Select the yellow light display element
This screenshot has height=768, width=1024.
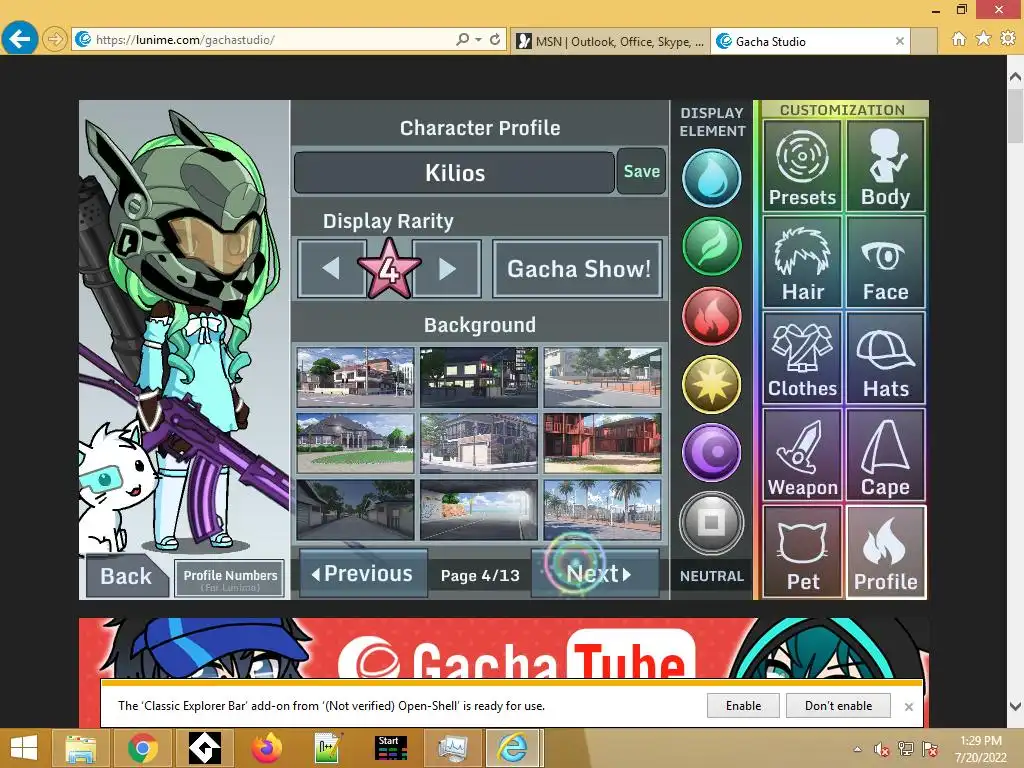point(711,385)
